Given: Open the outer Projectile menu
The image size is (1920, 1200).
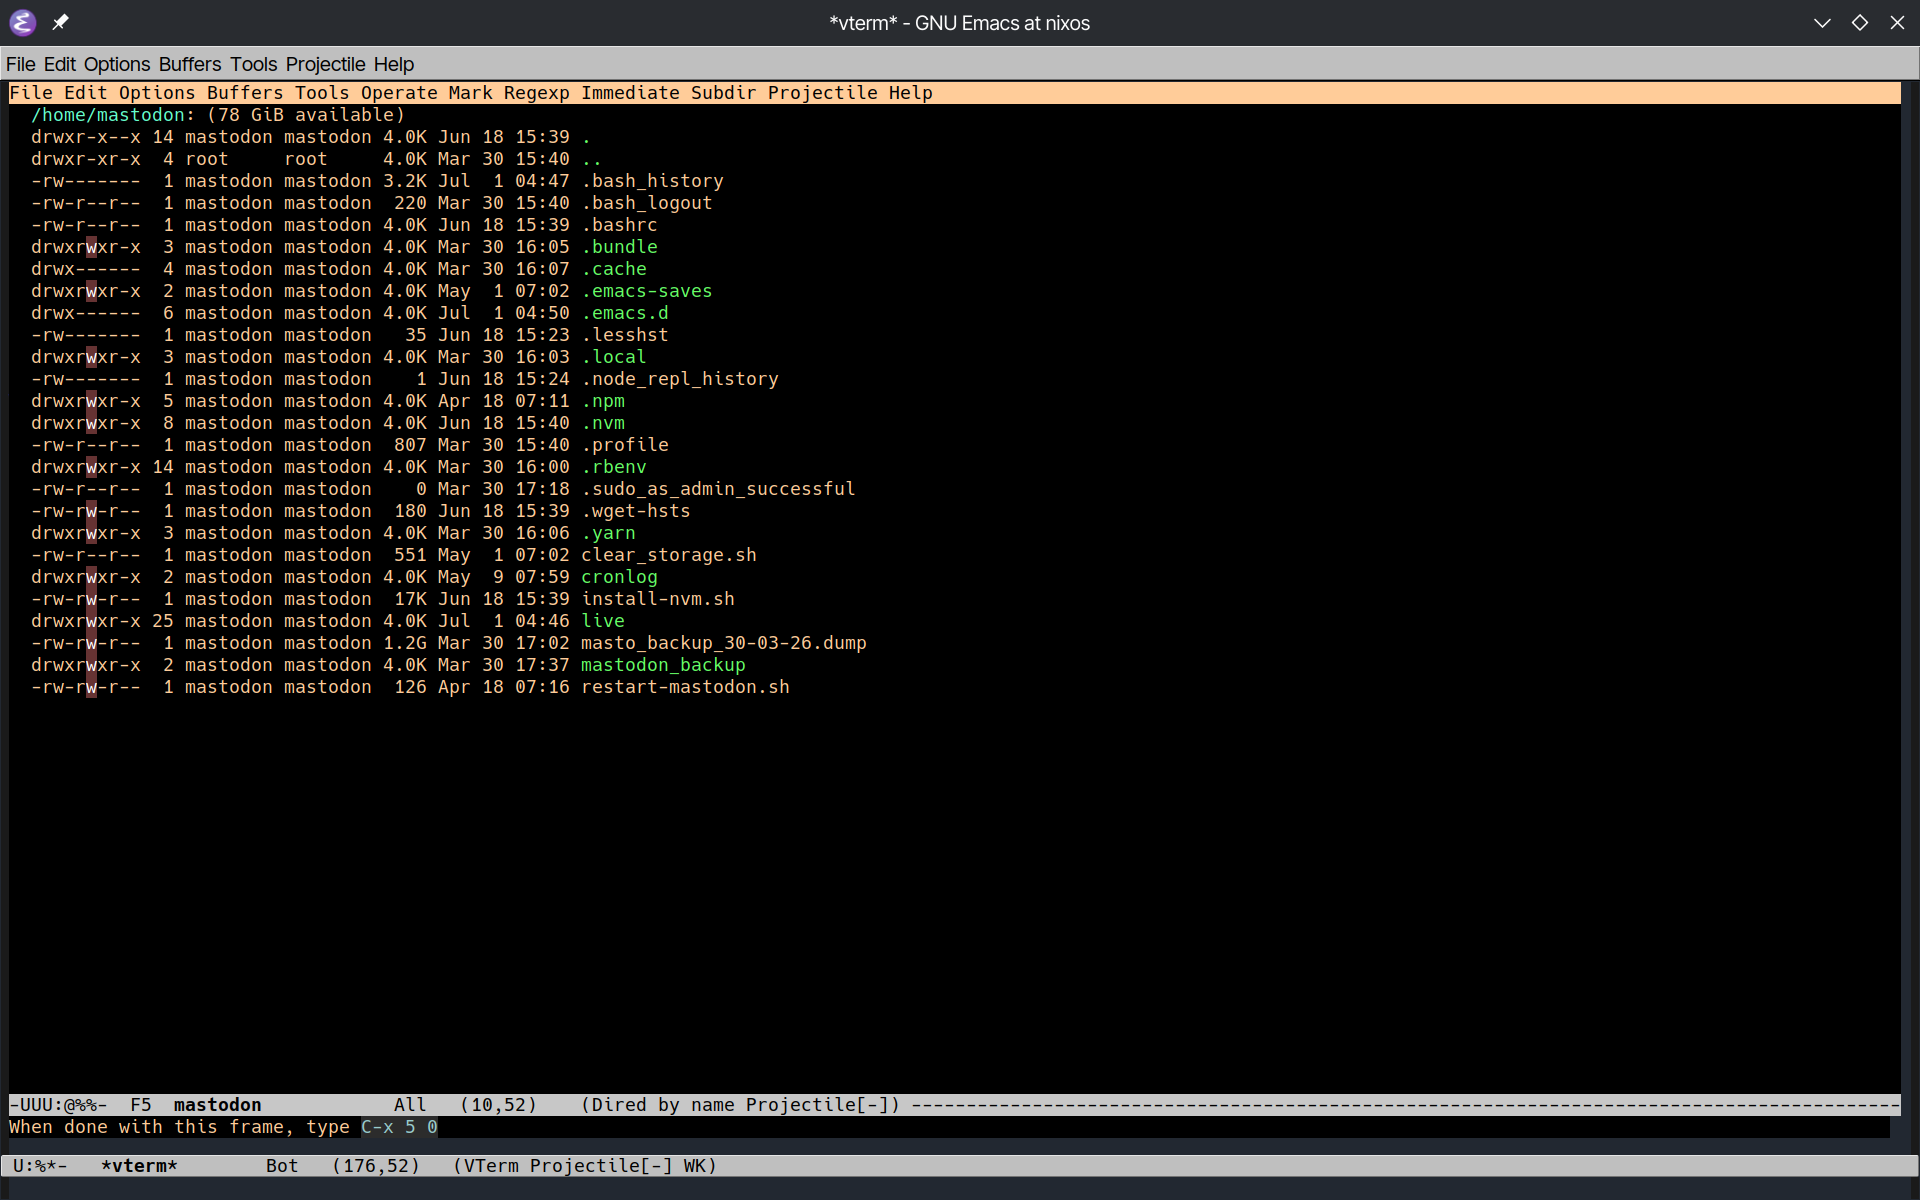Looking at the screenshot, I should tap(326, 64).
